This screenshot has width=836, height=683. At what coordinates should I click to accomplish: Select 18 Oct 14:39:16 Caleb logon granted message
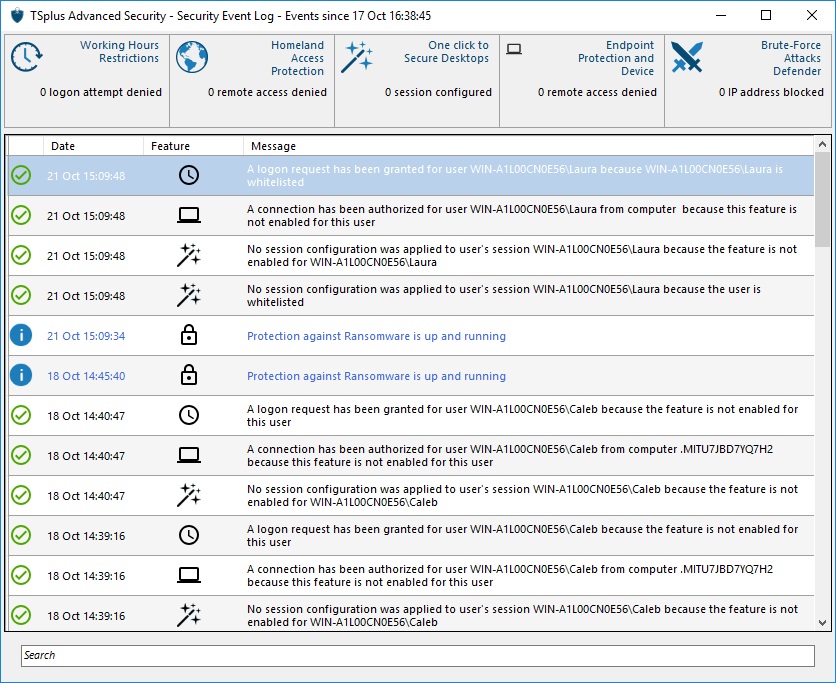point(522,535)
